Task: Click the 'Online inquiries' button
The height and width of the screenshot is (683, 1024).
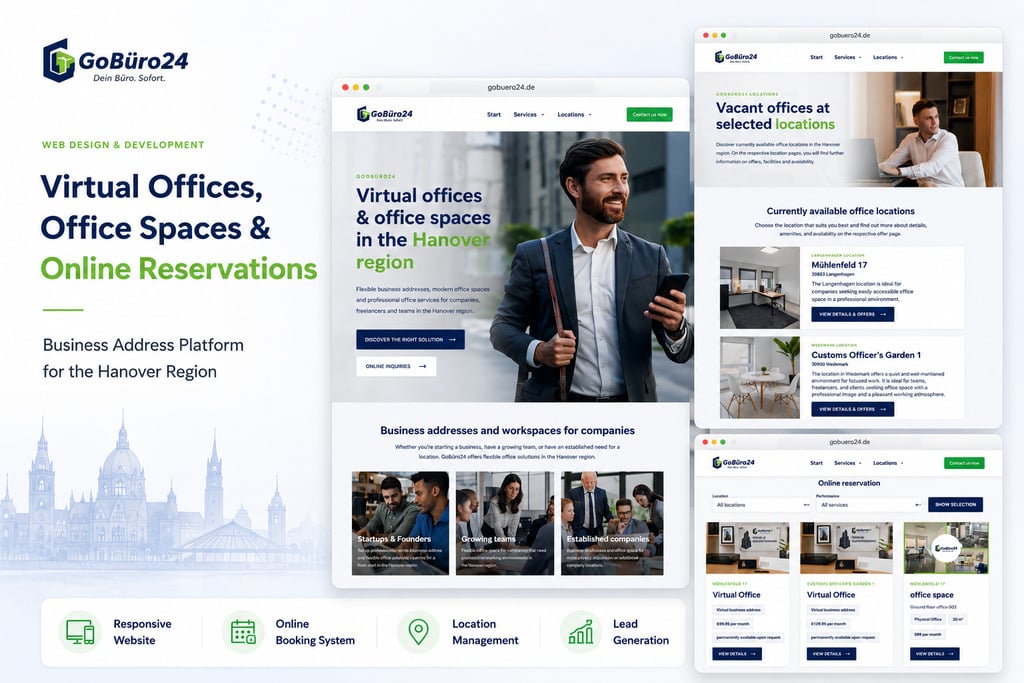Action: pos(396,366)
